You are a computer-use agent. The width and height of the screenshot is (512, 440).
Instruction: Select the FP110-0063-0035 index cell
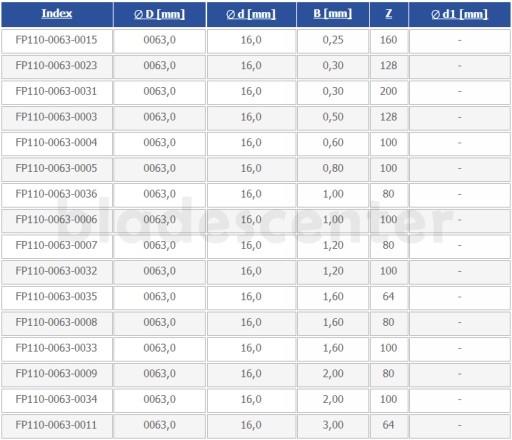tap(57, 298)
